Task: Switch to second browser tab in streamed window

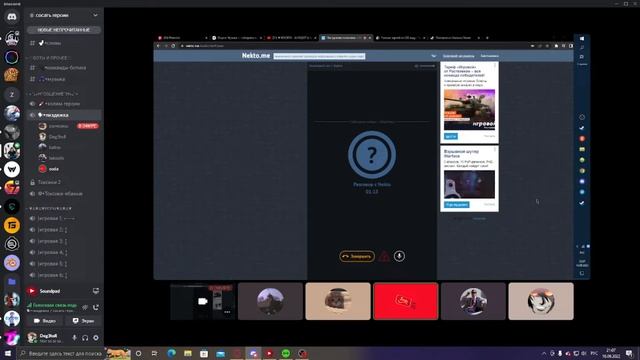Action: point(236,38)
